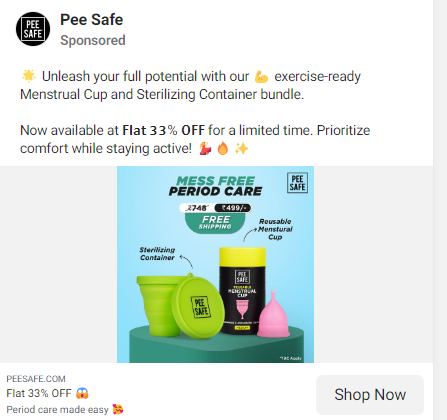Click the shocked face emoji near headline
The image size is (447, 420).
pos(82,393)
